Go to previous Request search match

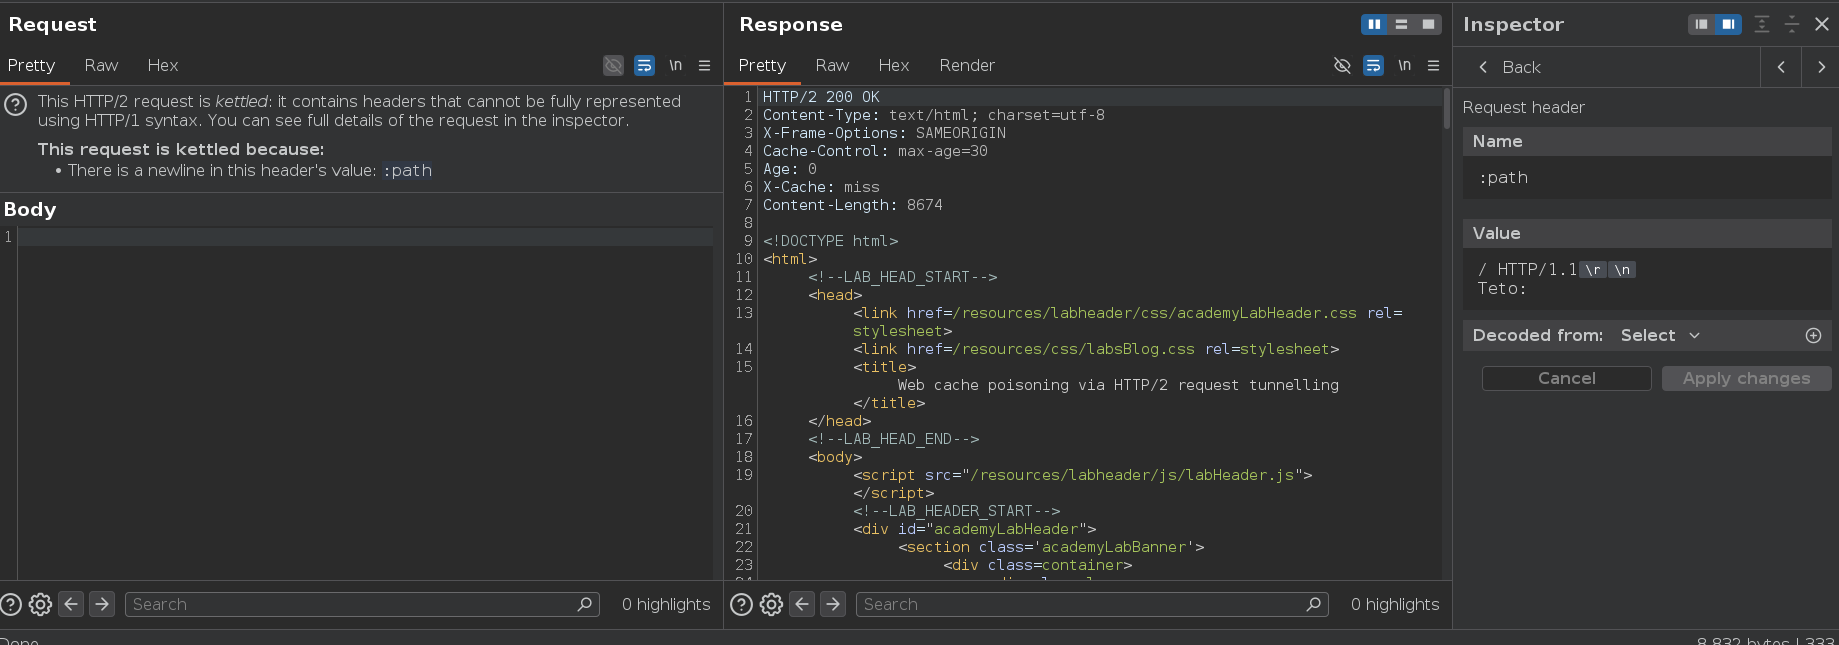[x=71, y=604]
